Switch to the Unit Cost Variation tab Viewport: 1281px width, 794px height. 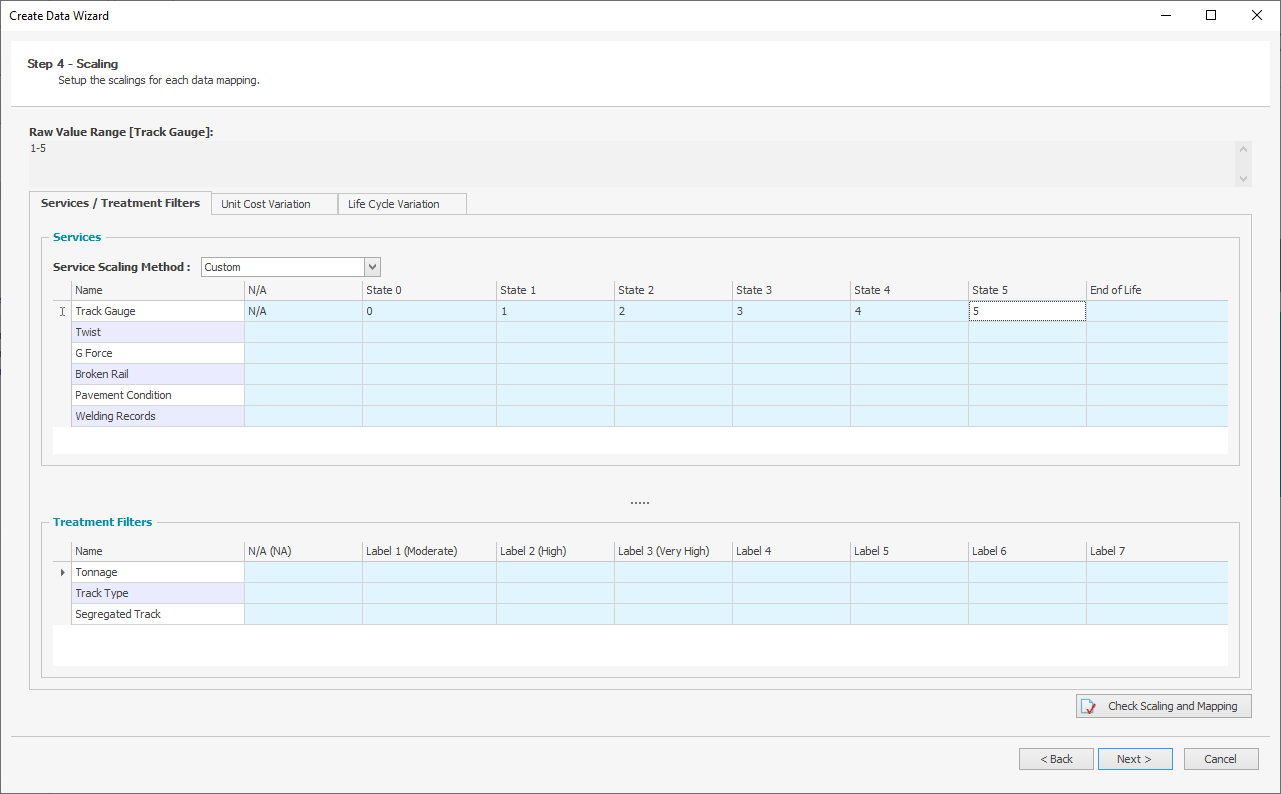(274, 203)
